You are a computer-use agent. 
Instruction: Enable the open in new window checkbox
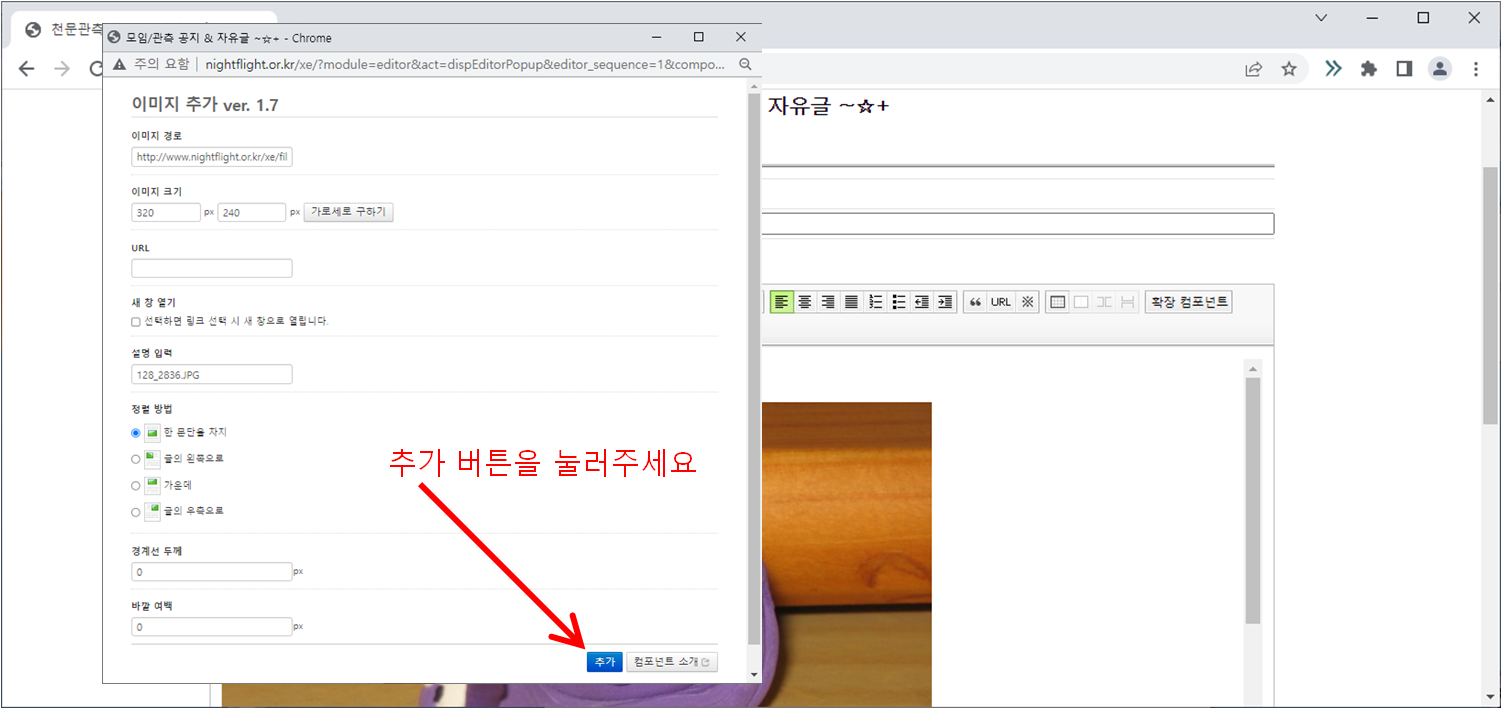tap(136, 322)
